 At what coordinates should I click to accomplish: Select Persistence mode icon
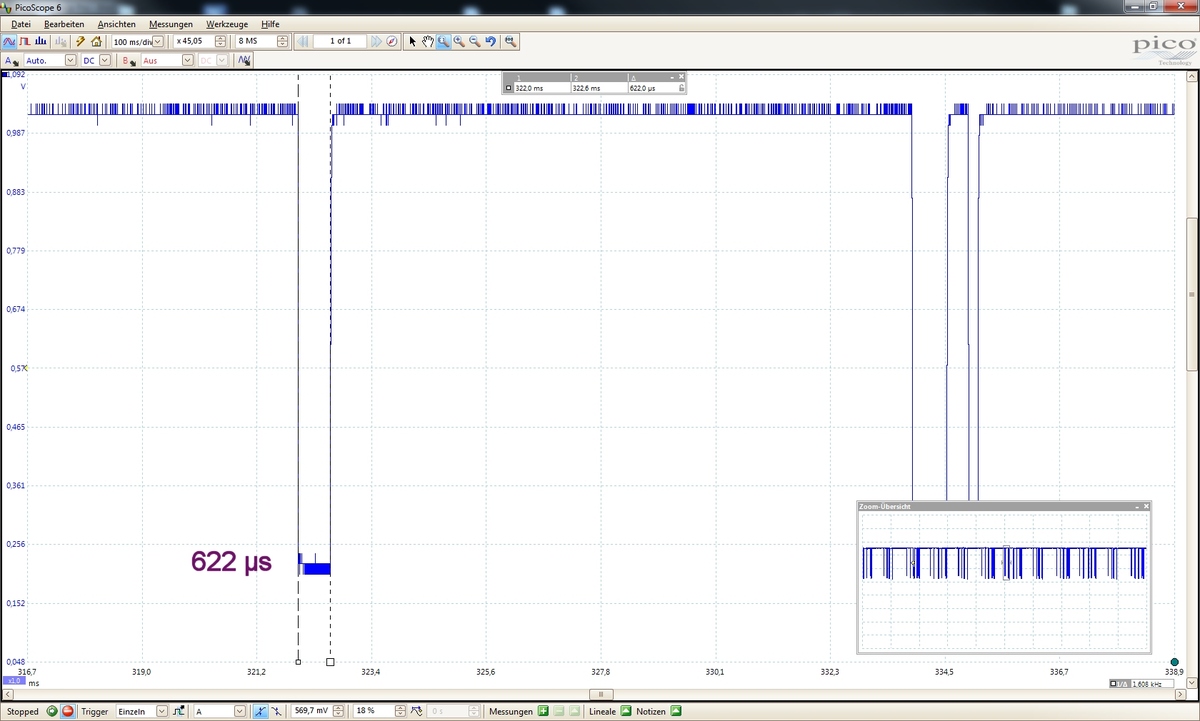tap(24, 41)
